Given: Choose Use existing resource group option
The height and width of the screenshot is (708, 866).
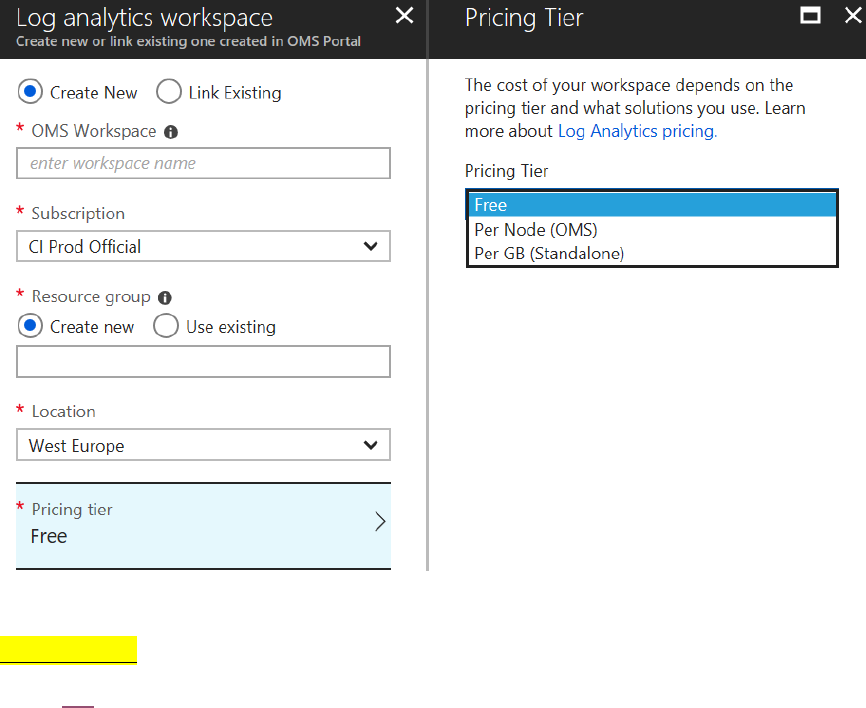Looking at the screenshot, I should click(x=166, y=326).
